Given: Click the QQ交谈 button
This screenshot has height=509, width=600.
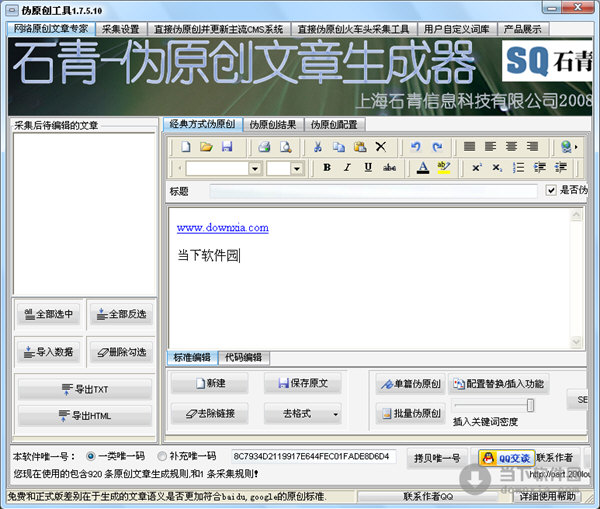Looking at the screenshot, I should (x=507, y=458).
